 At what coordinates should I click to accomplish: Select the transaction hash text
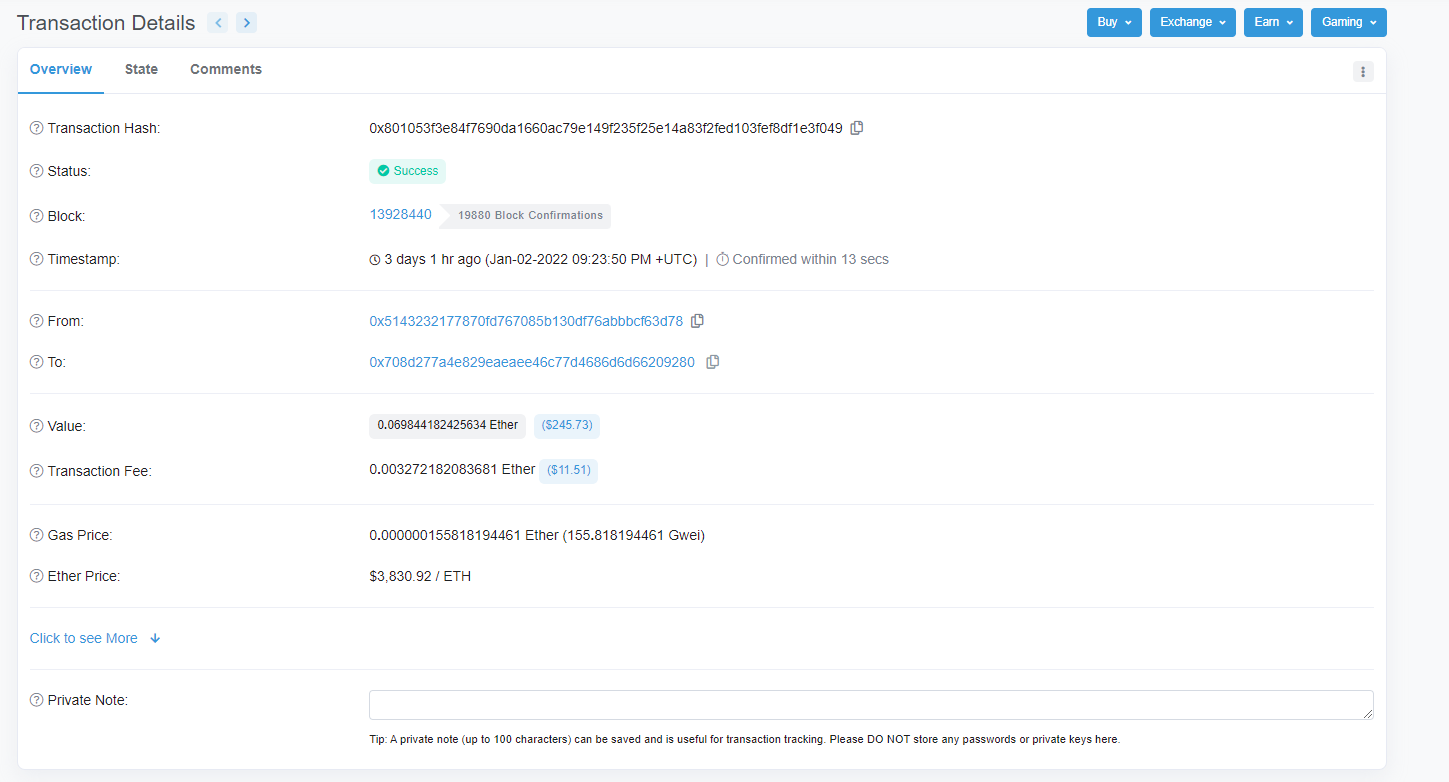coord(606,128)
